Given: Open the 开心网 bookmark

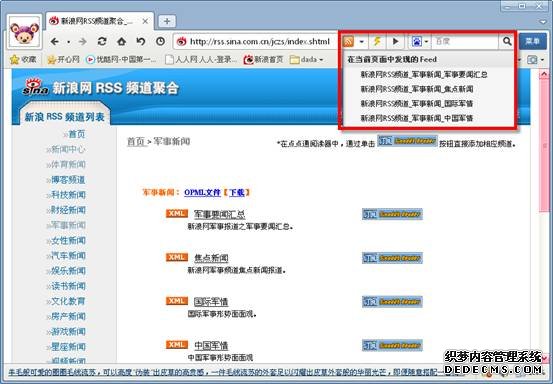Looking at the screenshot, I should pos(64,60).
